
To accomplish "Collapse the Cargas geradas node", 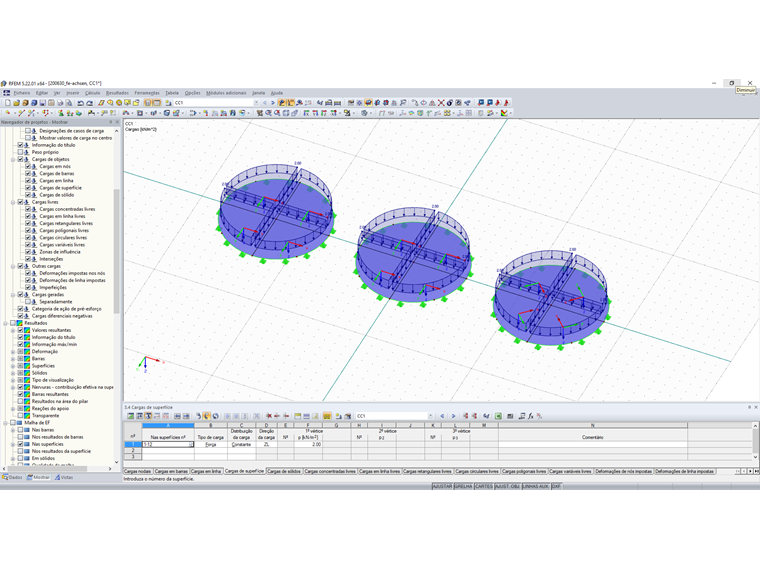I will click(13, 295).
